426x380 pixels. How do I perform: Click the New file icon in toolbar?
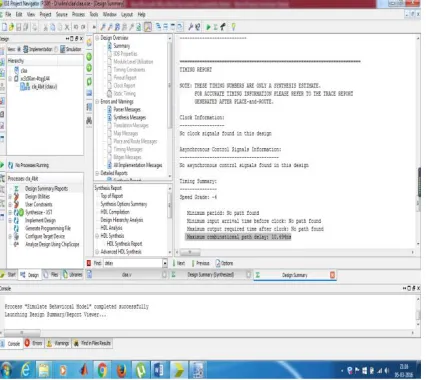point(5,27)
